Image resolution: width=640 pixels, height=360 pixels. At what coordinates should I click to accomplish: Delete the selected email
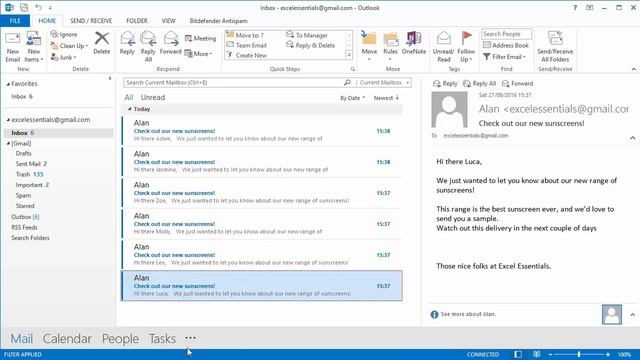pyautogui.click(x=102, y=43)
